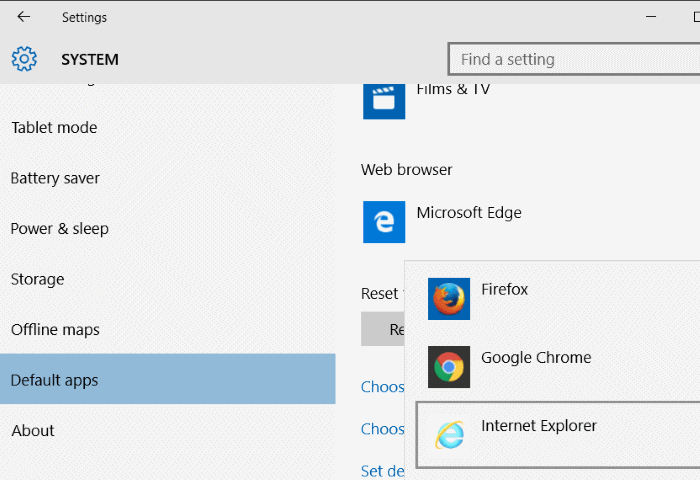Click the Microsoft Edge browser icon
The image size is (700, 480).
tap(384, 222)
